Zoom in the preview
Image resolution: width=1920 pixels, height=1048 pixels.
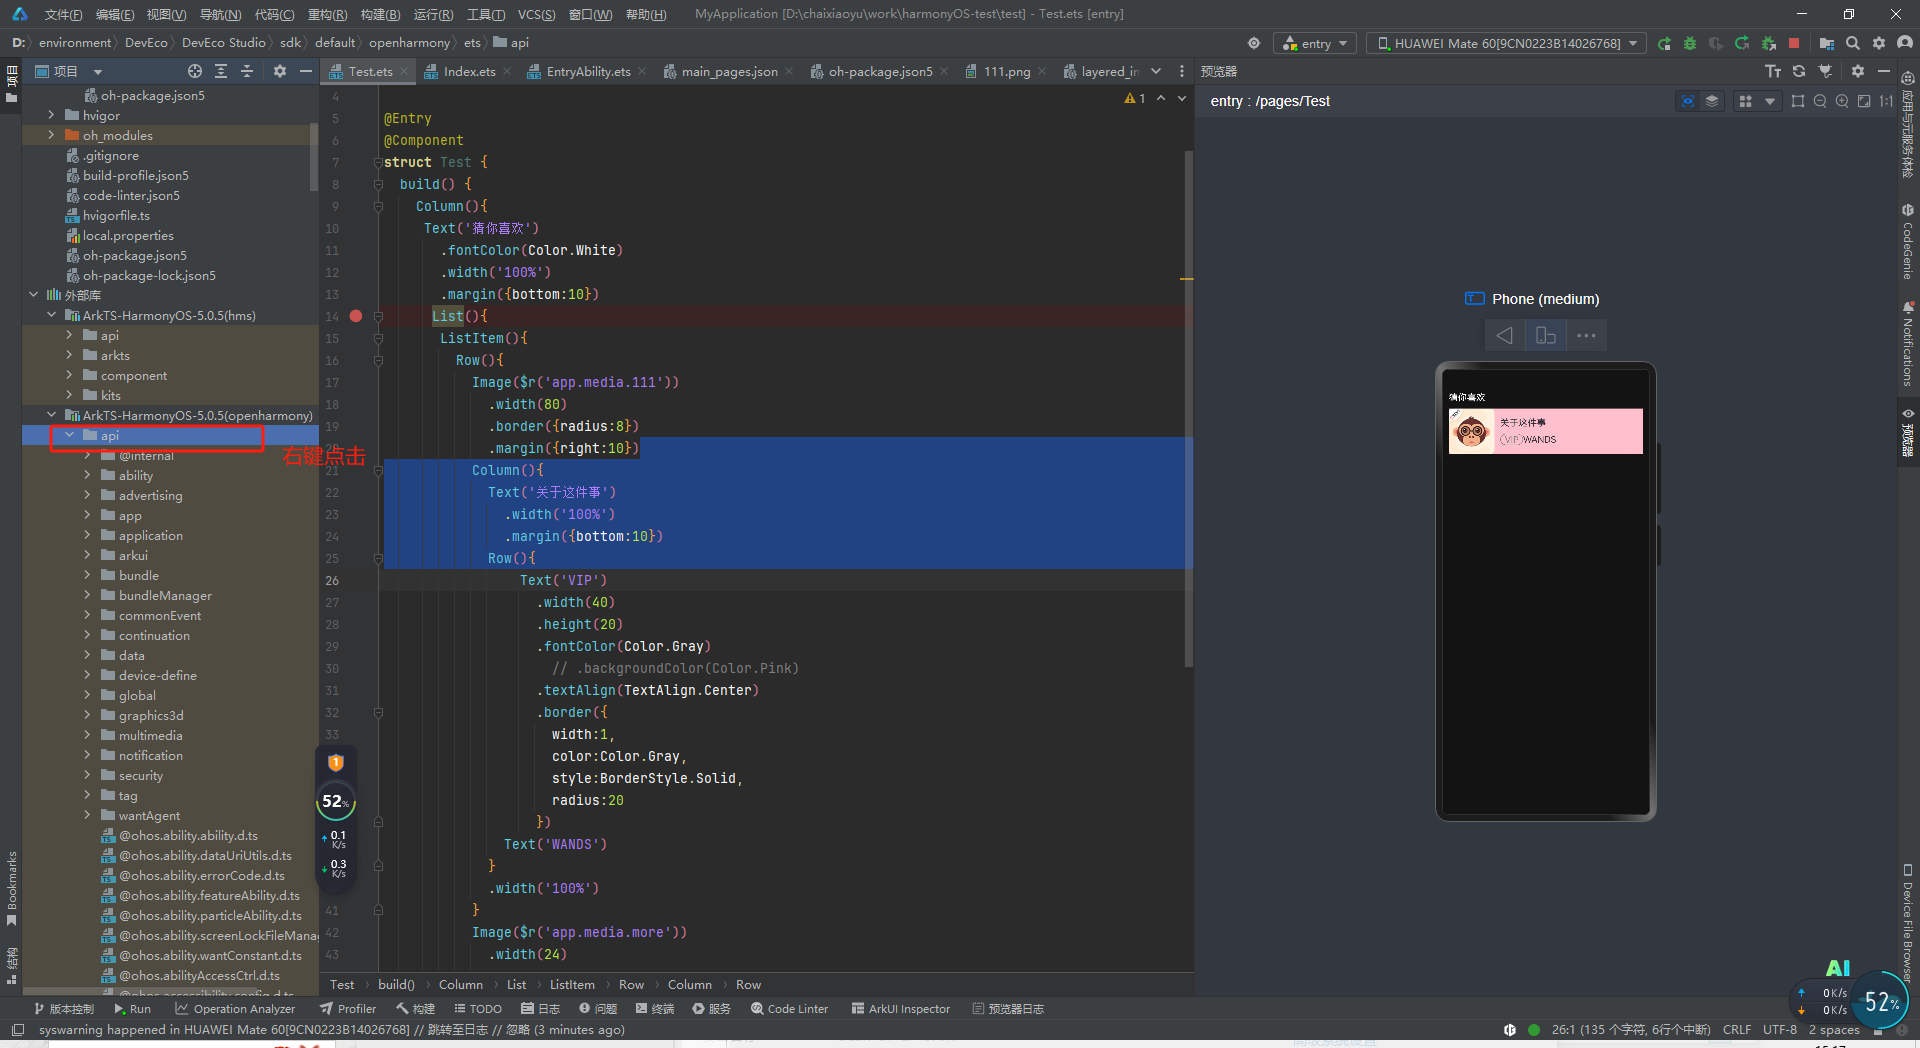click(1842, 101)
